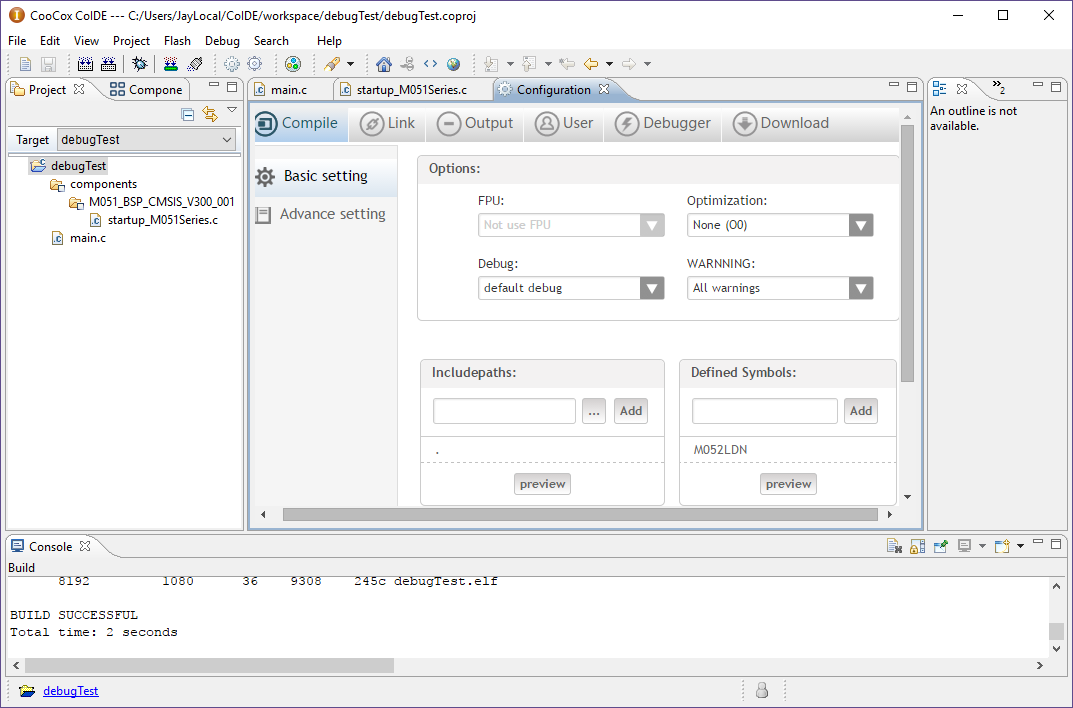The height and width of the screenshot is (708, 1073).
Task: Toggle Scroll Lock in the Console
Action: coord(917,546)
